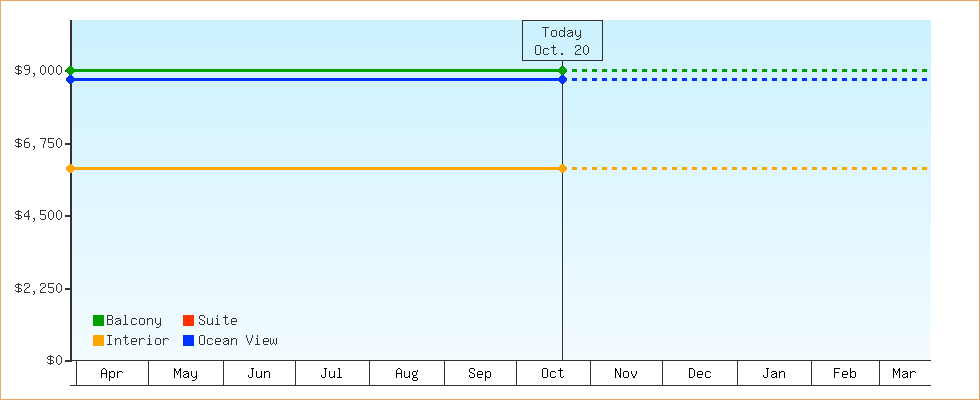Click the blue Ocean View point at today

click(563, 79)
